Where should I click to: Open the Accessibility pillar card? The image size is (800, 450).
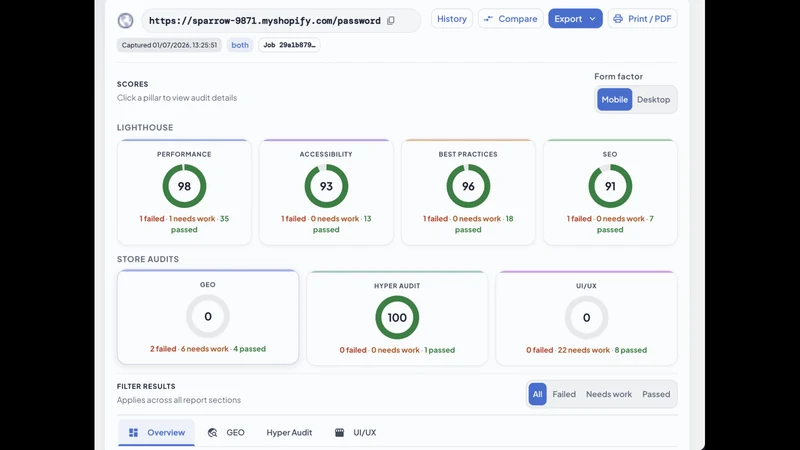(326, 192)
